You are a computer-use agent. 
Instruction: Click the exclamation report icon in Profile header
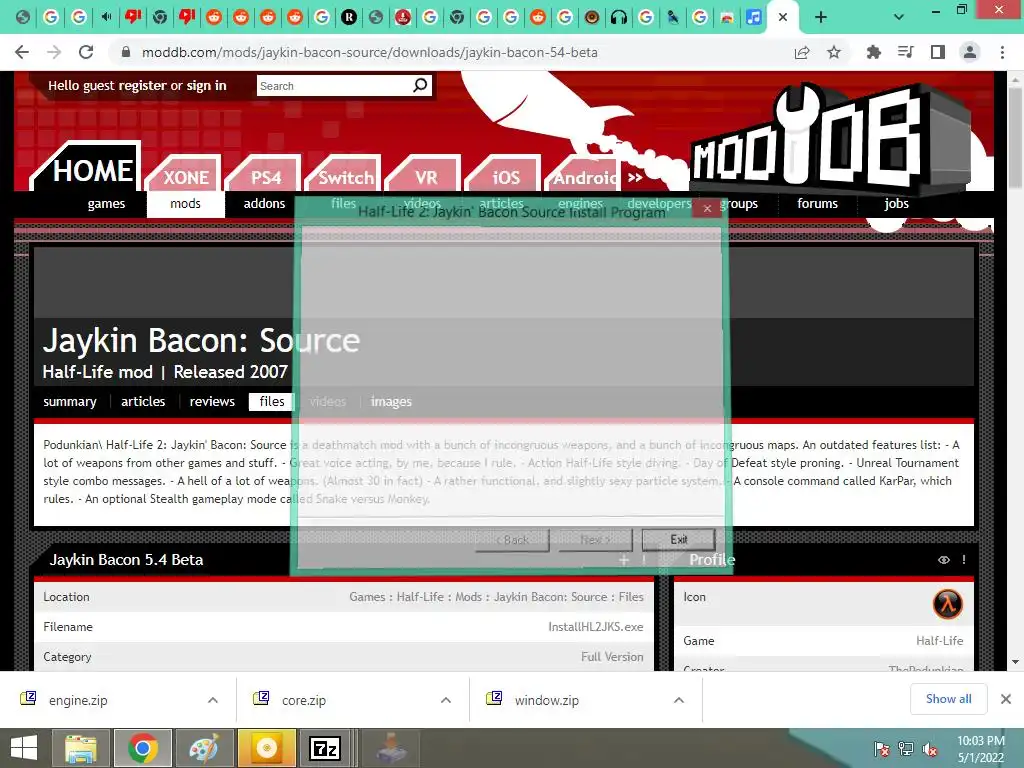point(964,560)
